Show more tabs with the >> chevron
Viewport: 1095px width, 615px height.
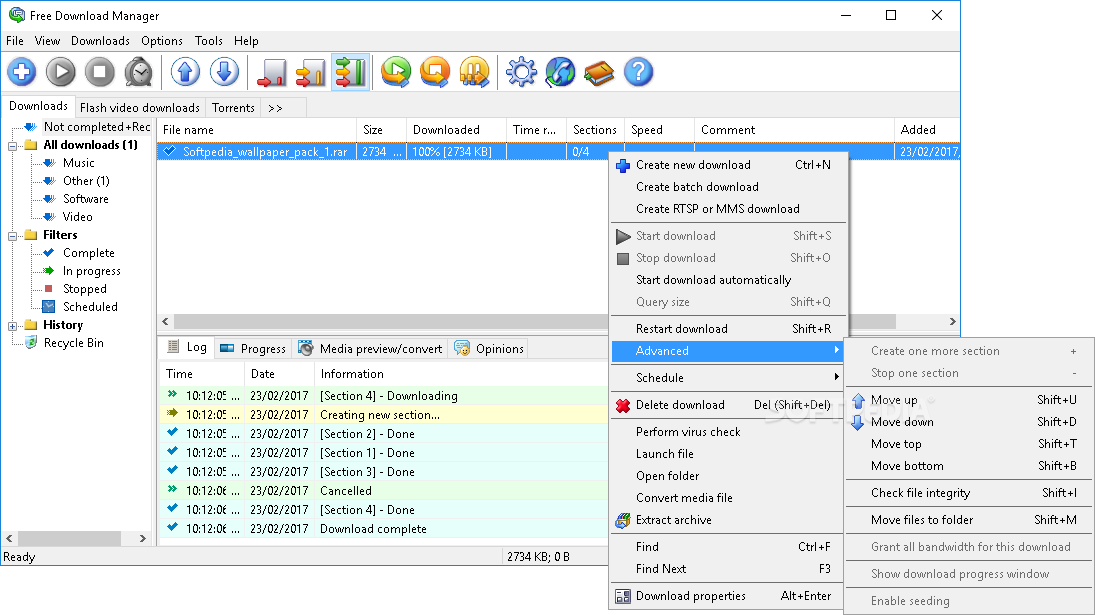point(275,108)
